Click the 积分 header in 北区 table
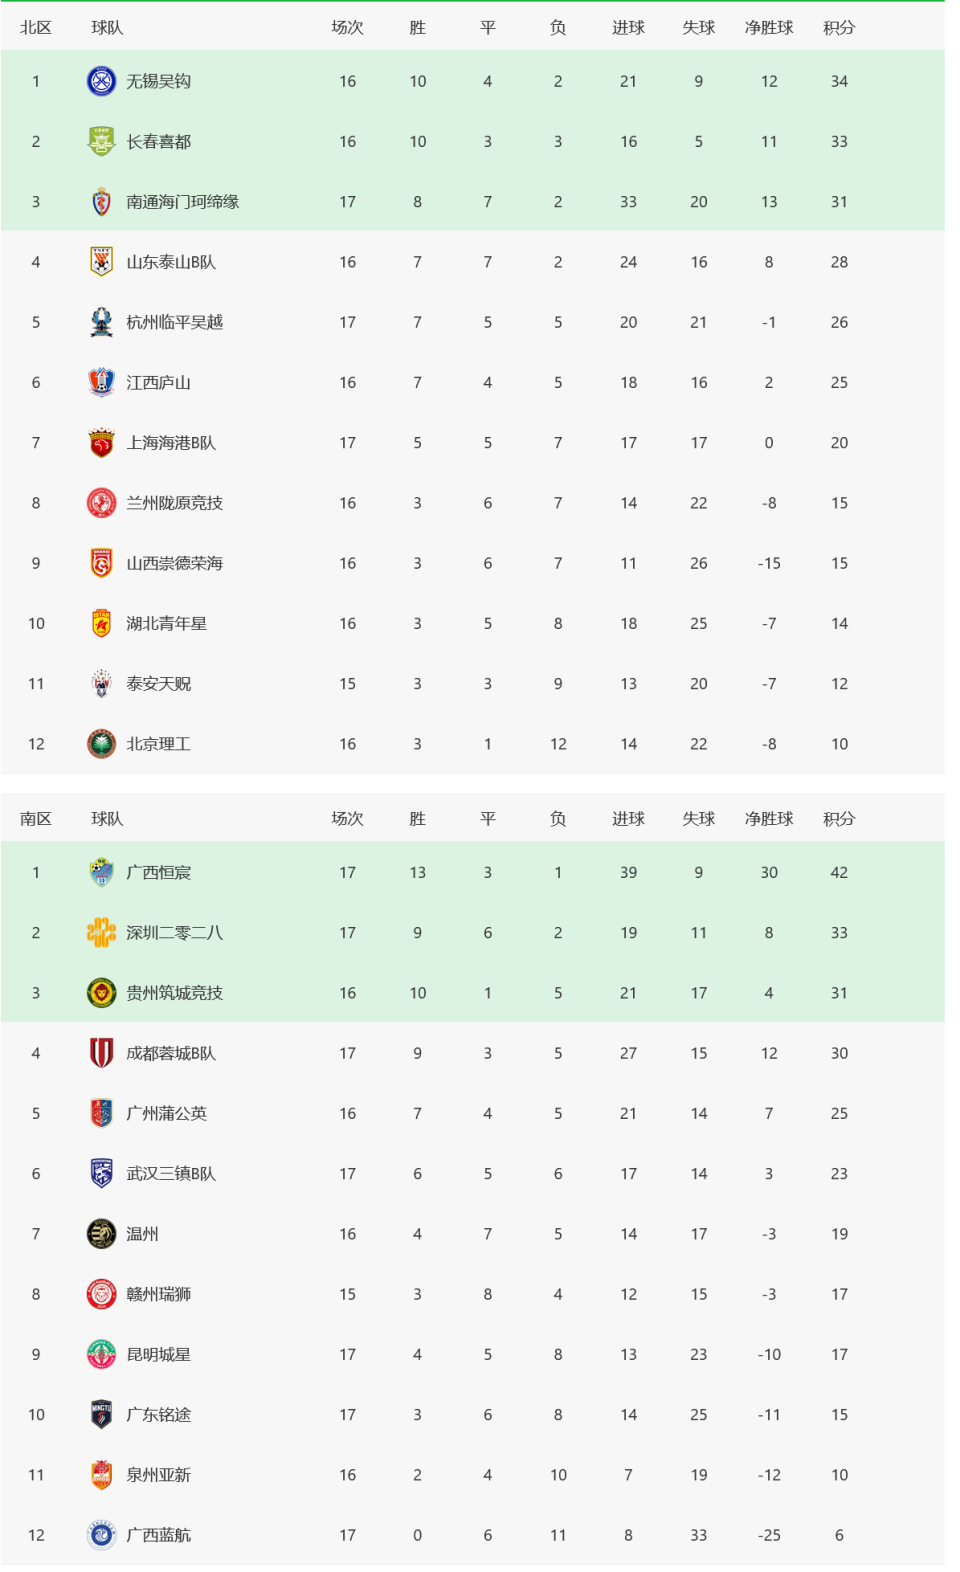This screenshot has width=960, height=1572. [839, 28]
